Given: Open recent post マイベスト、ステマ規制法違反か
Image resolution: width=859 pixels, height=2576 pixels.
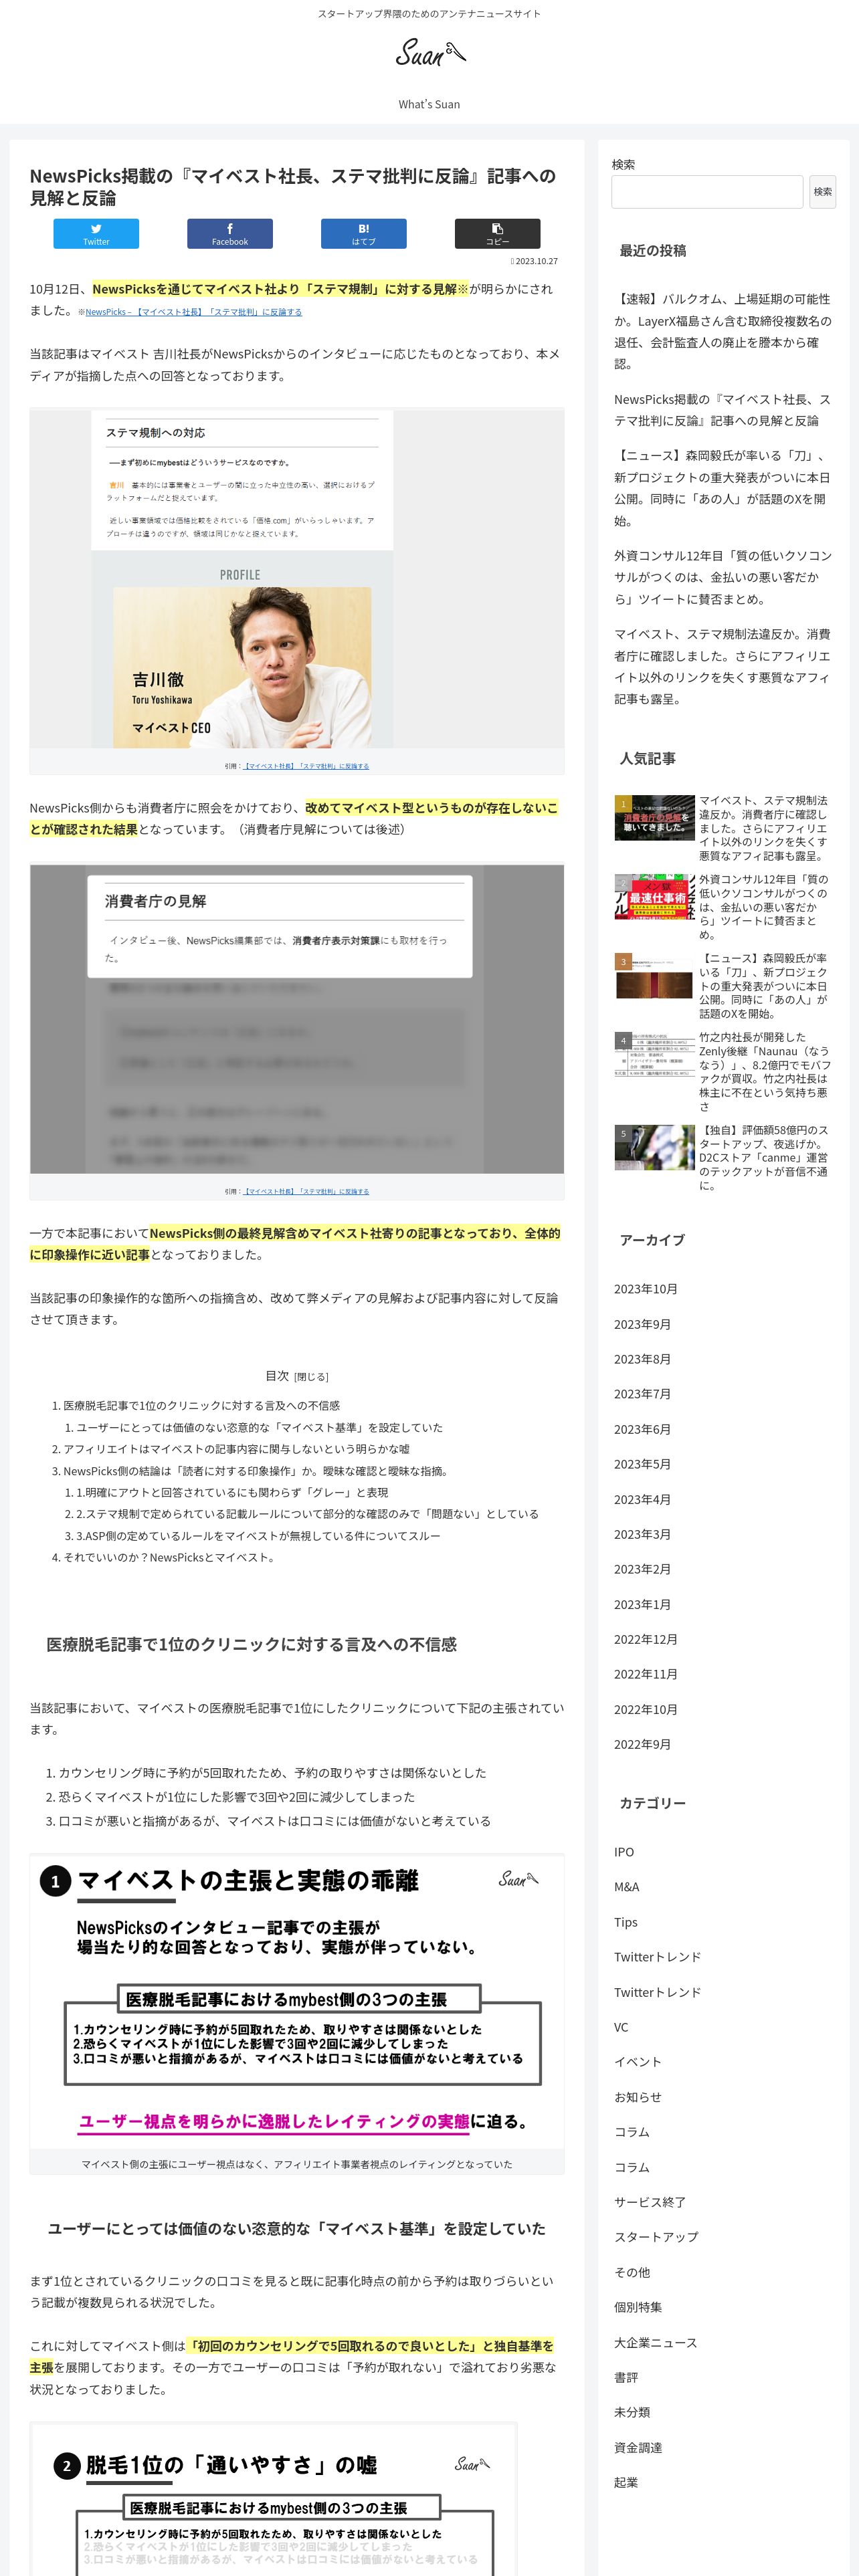Looking at the screenshot, I should [722, 666].
